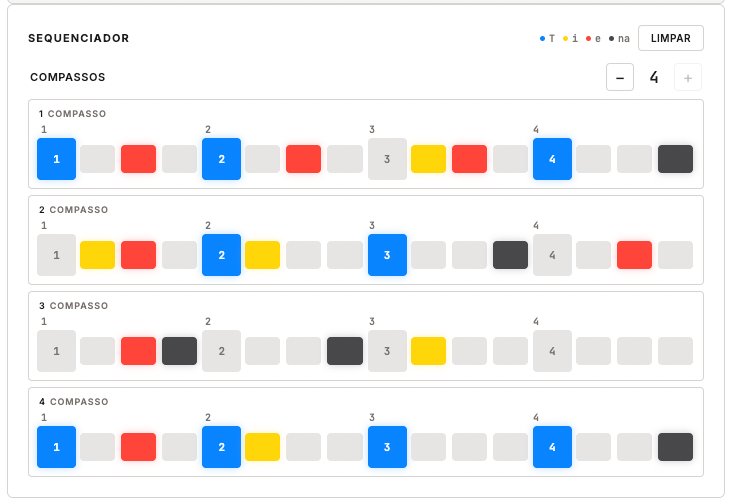Decrease compassos count with minus button
Viewport: 731px width, 504px height.
point(620,77)
